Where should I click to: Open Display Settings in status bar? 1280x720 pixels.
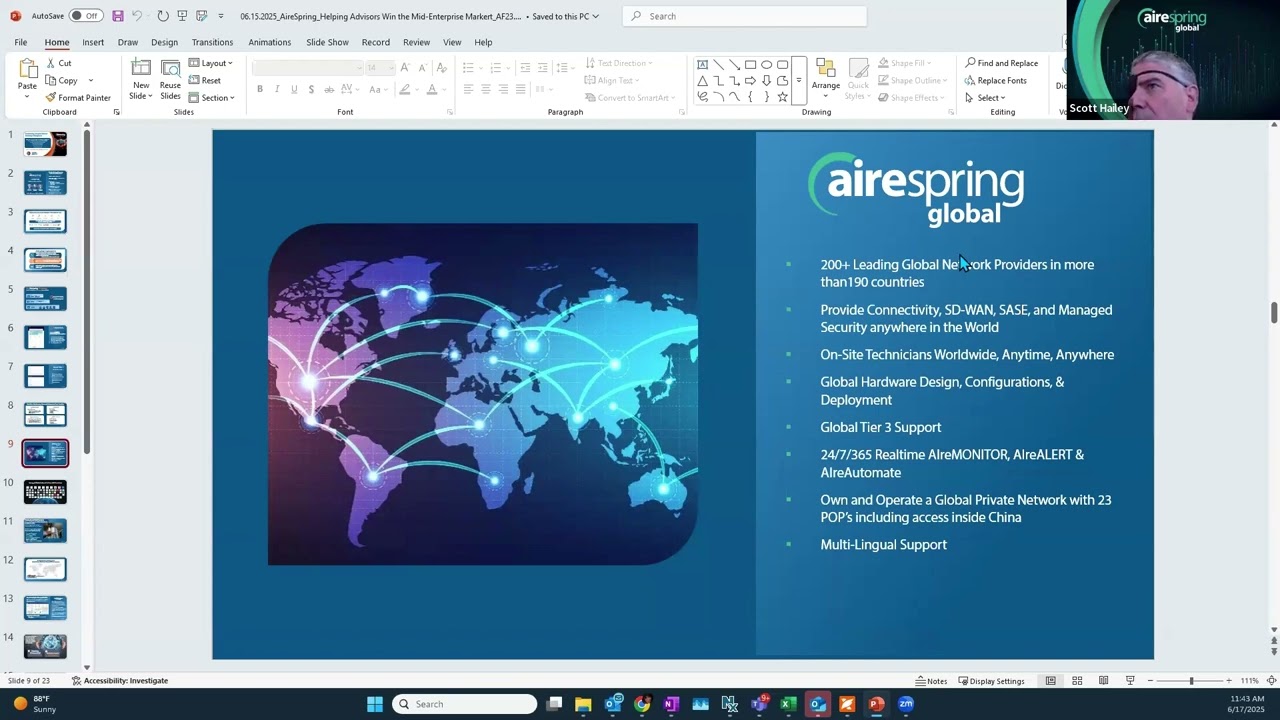(x=992, y=681)
